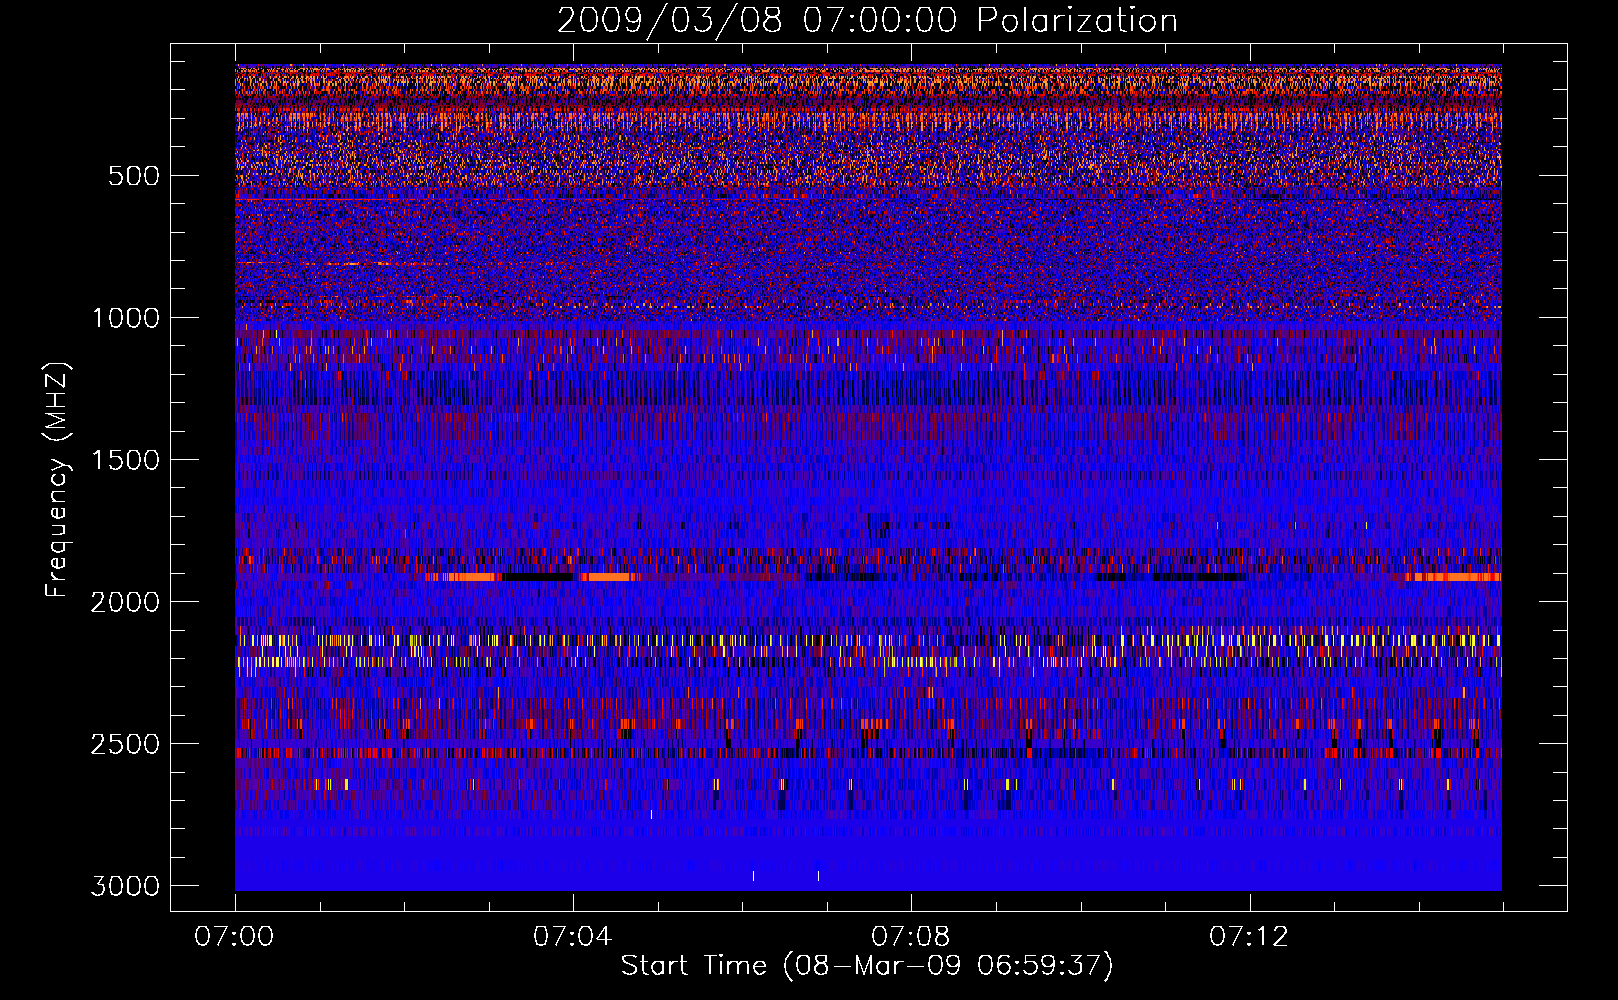The height and width of the screenshot is (1000, 1618).
Task: Click the 'Frequency (MHZ)' axis label
Action: [x=57, y=481]
